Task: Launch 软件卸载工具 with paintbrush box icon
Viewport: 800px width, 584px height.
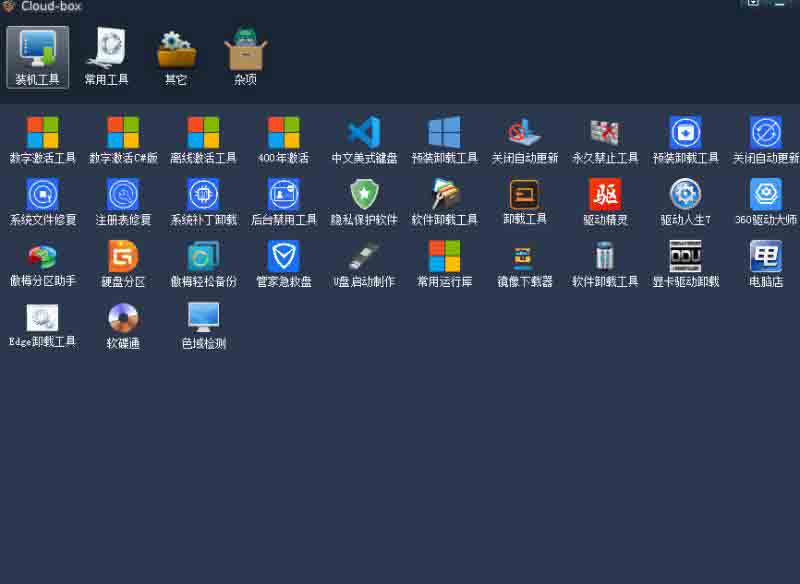Action: tap(444, 201)
